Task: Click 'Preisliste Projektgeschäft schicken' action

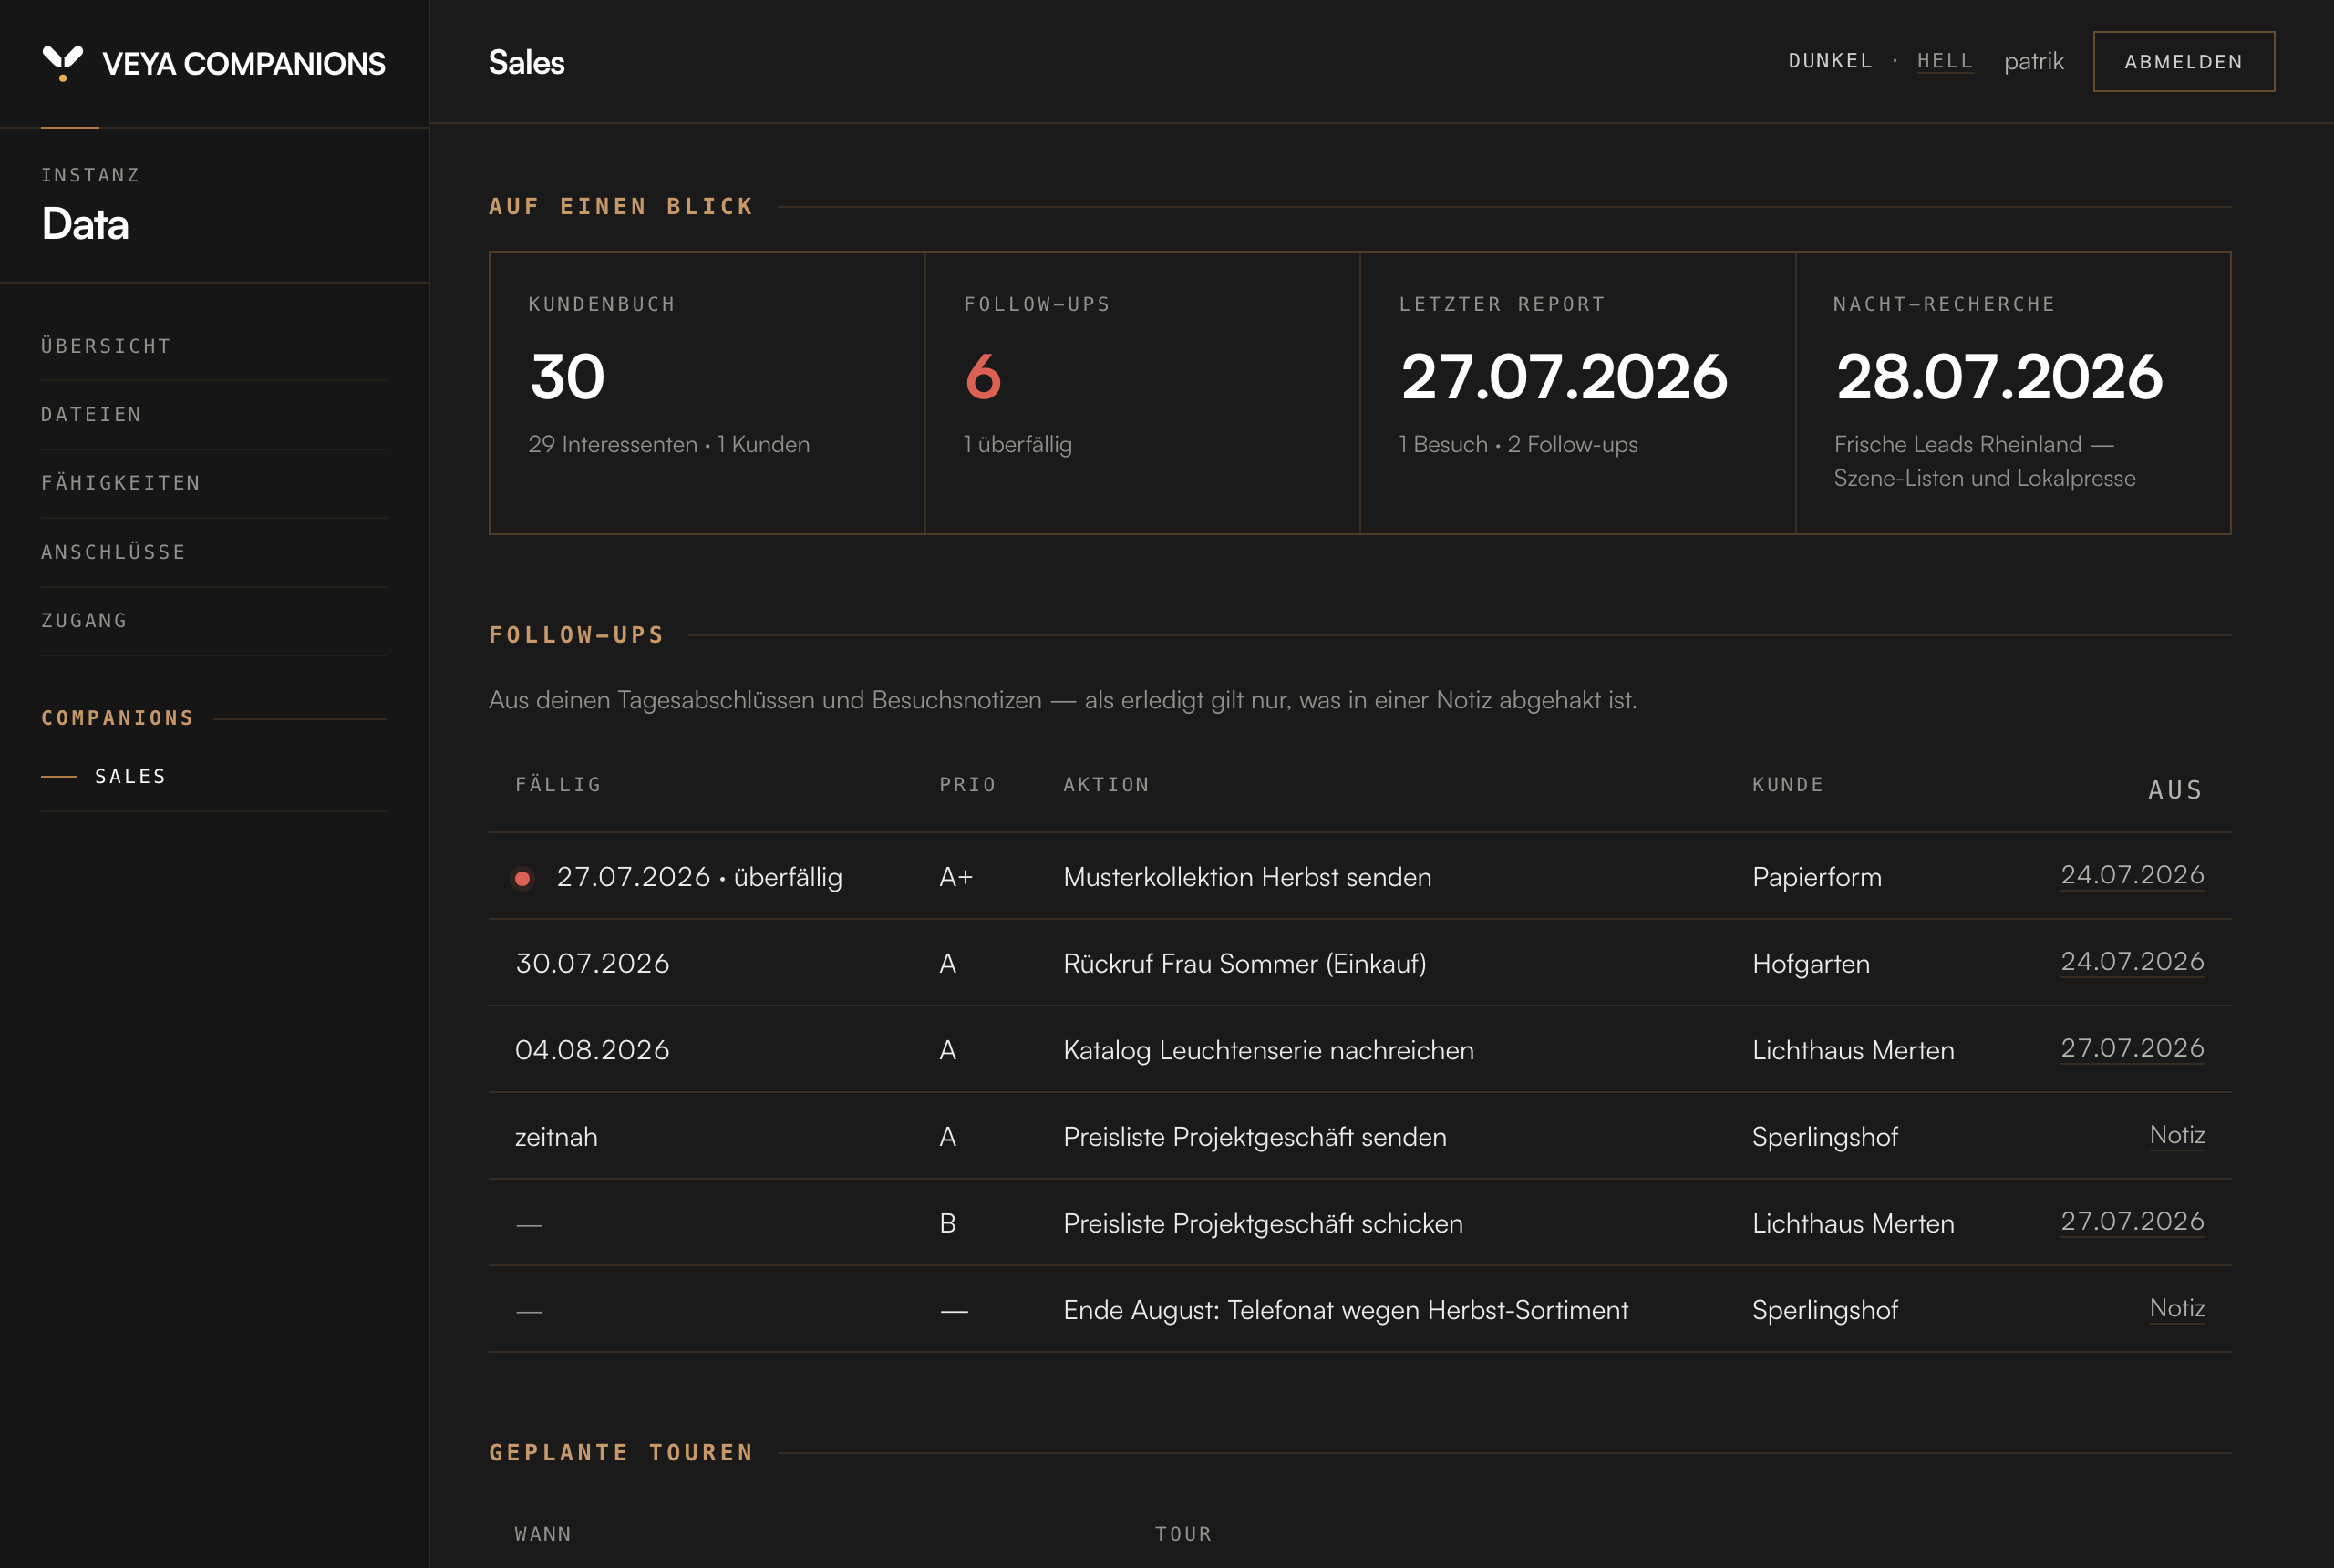Action: 1263,1223
